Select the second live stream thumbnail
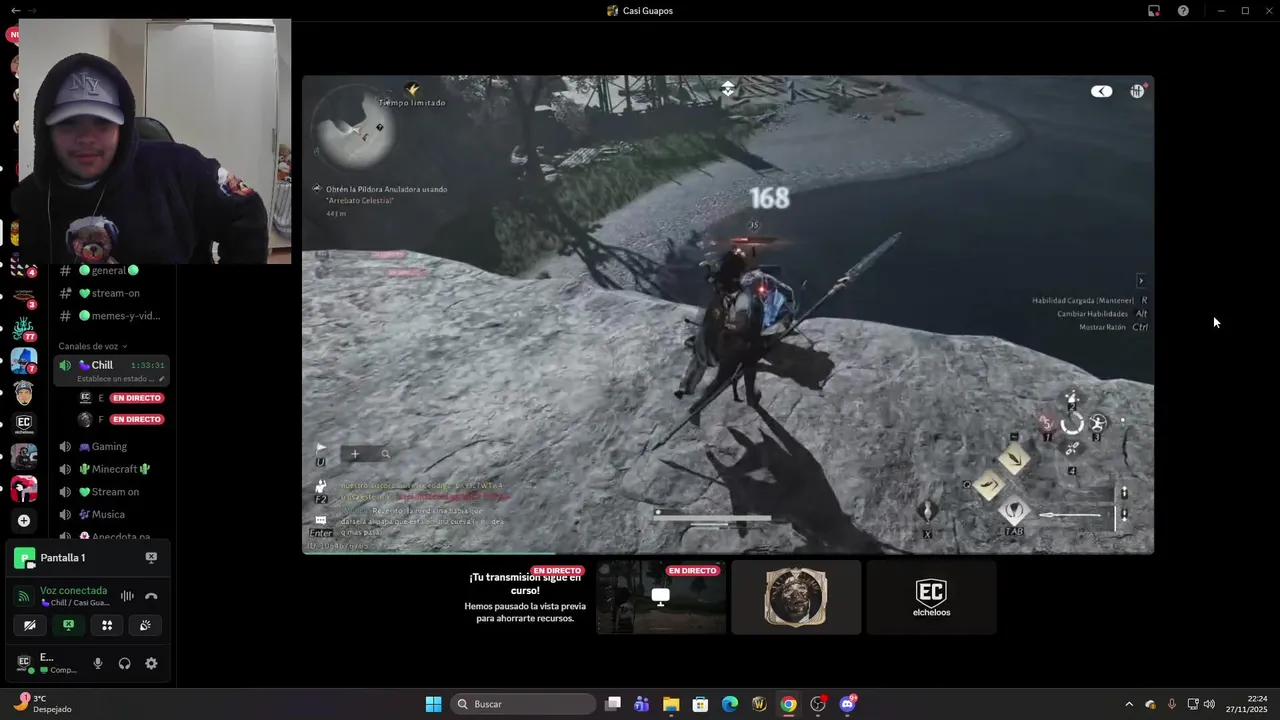The height and width of the screenshot is (720, 1280). click(661, 597)
